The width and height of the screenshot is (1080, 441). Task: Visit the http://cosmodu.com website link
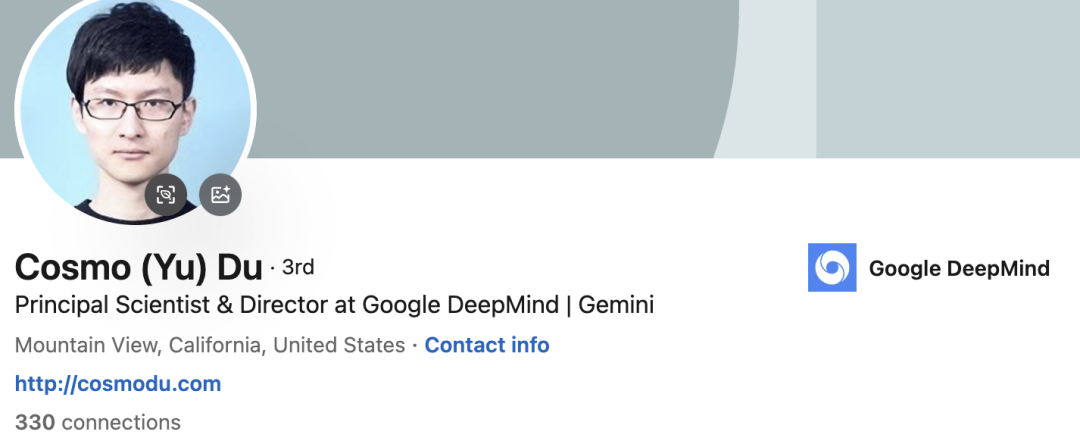pos(118,384)
